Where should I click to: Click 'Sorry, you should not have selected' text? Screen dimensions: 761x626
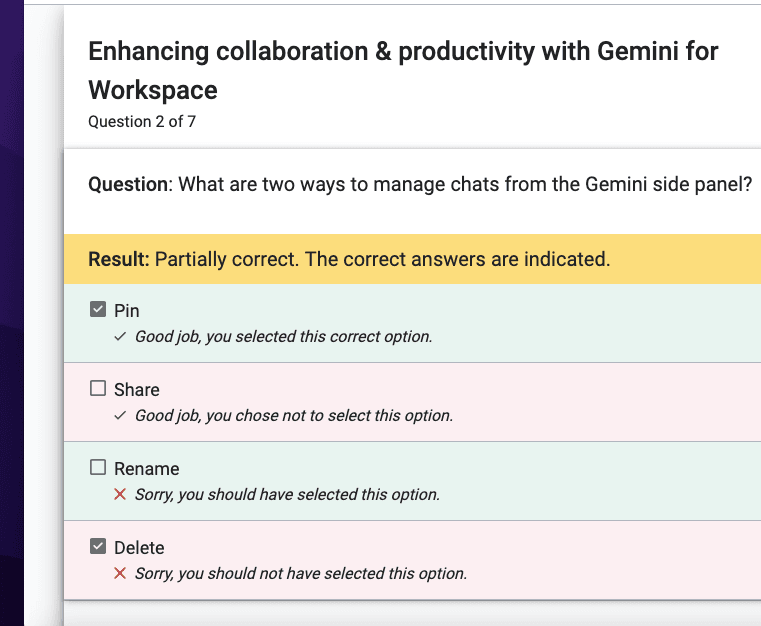click(301, 574)
